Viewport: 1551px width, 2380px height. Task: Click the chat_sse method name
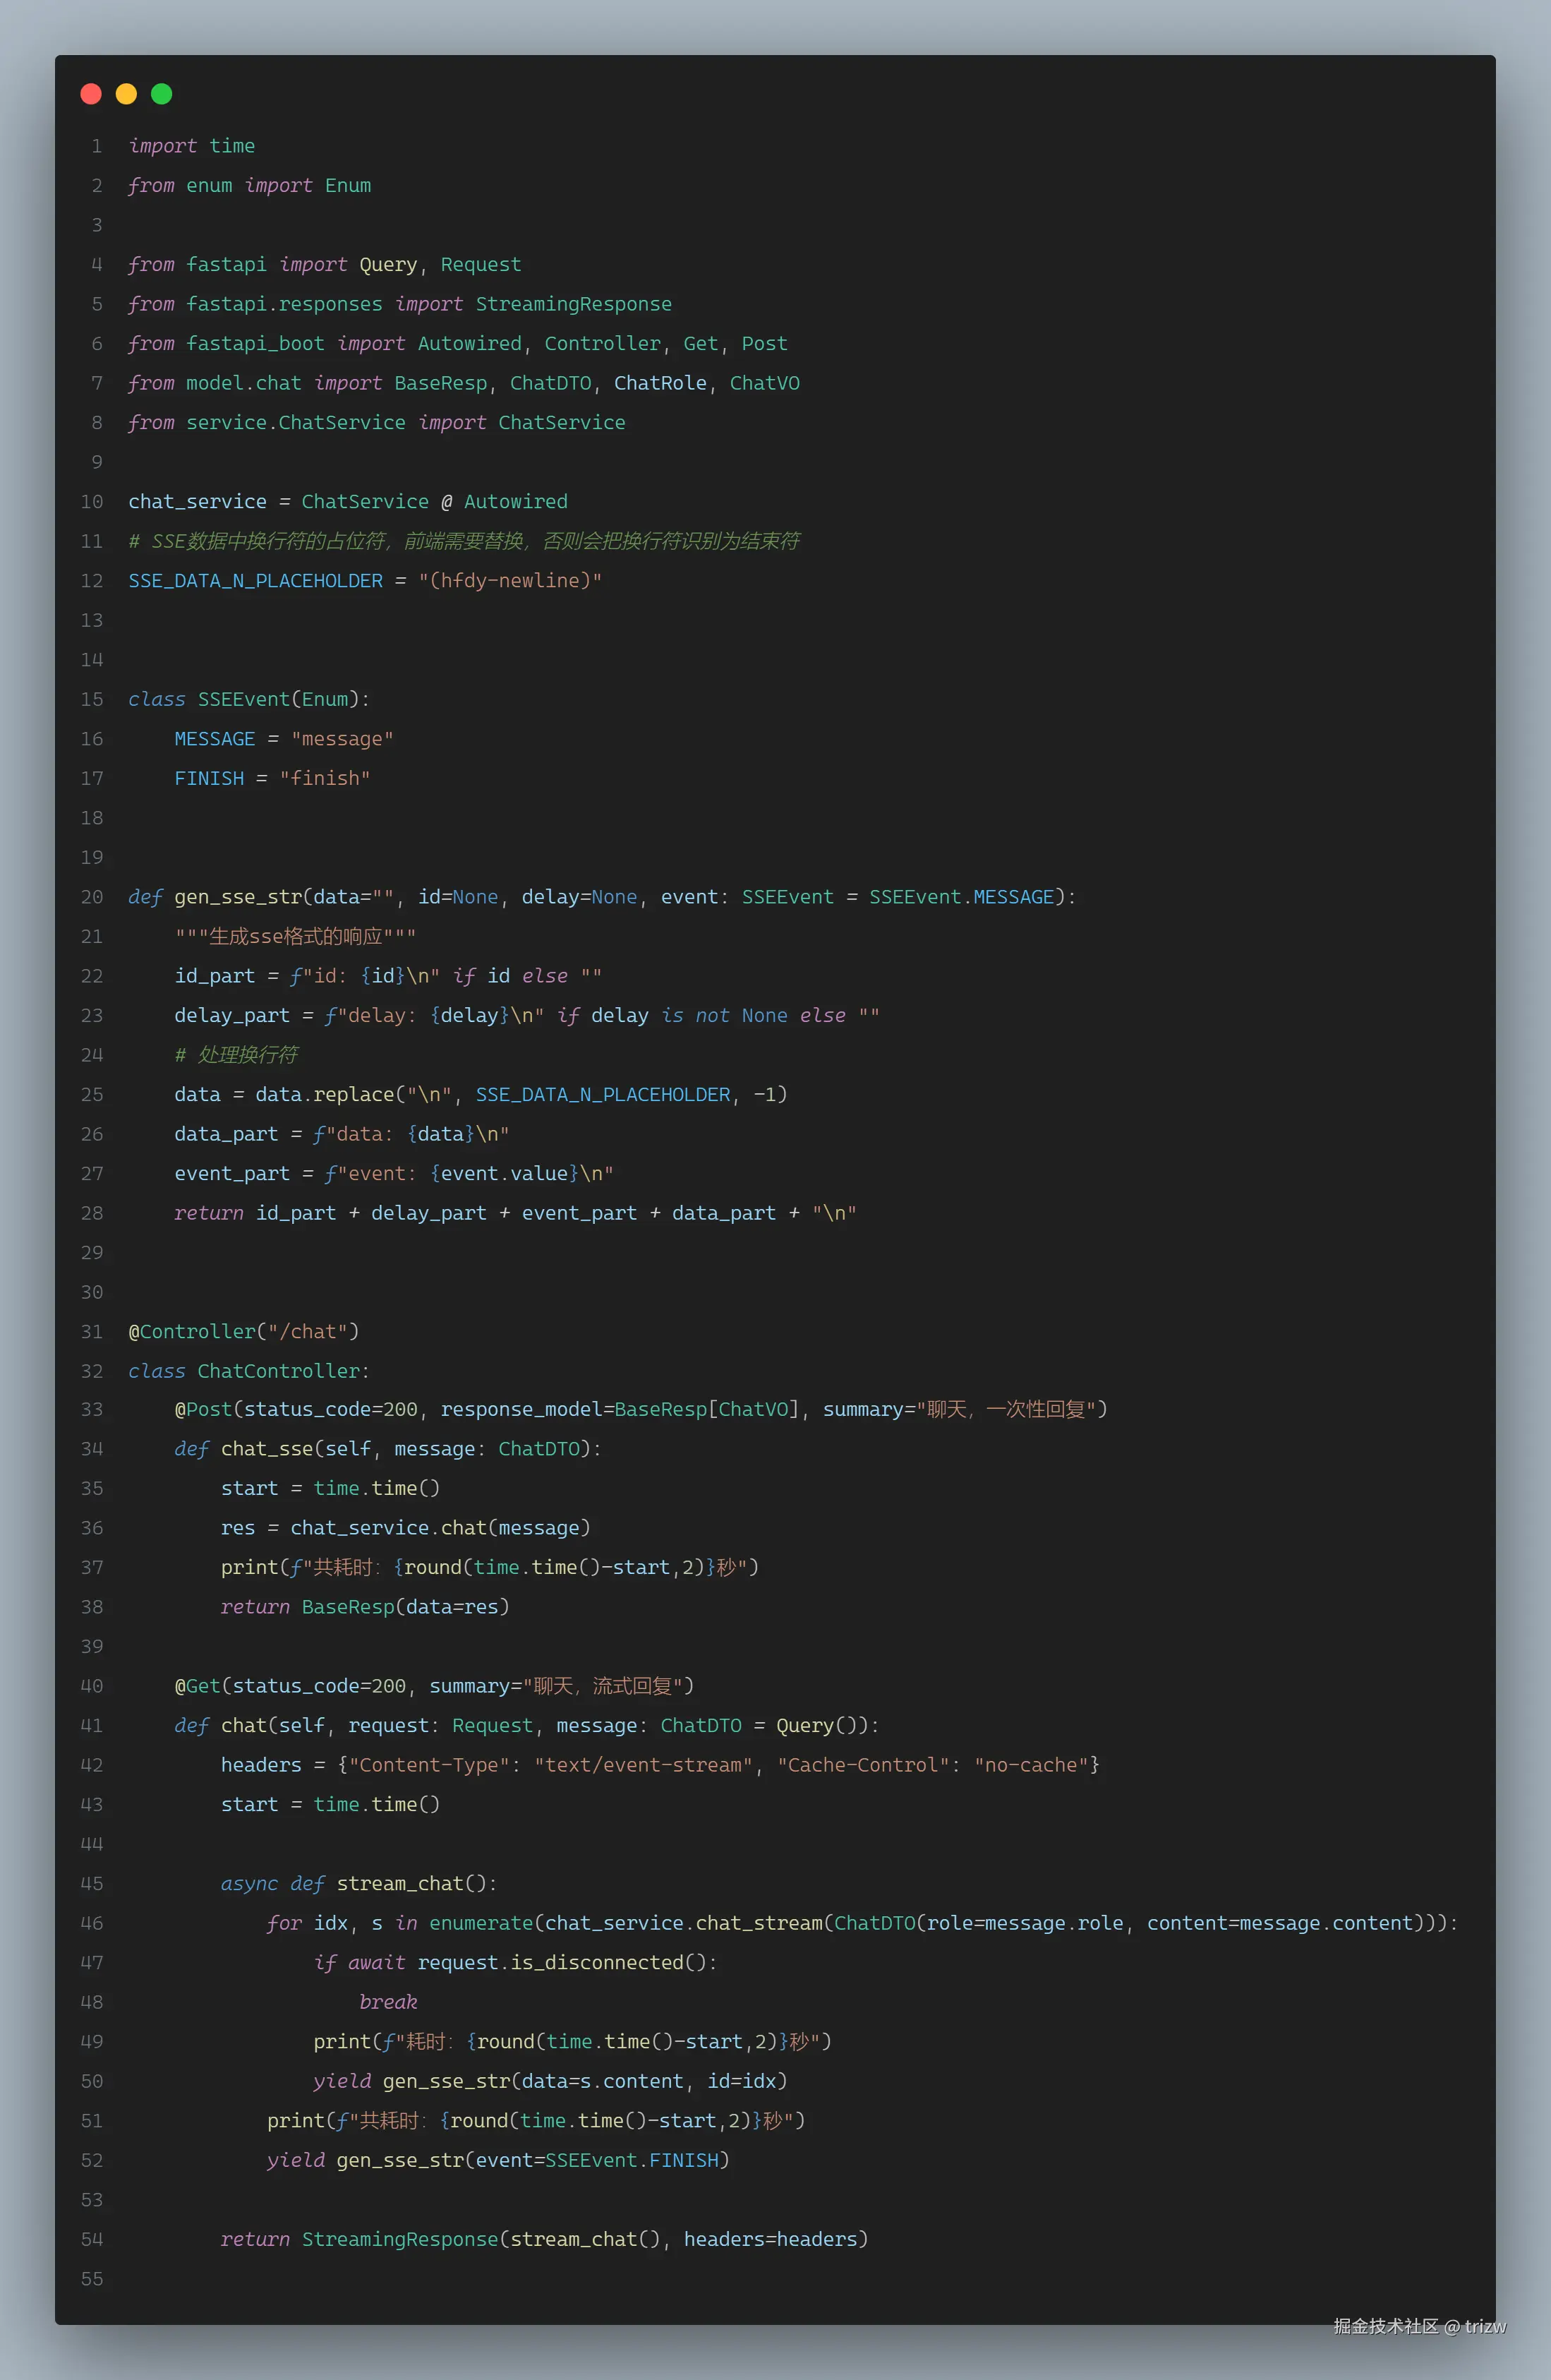click(x=266, y=1449)
